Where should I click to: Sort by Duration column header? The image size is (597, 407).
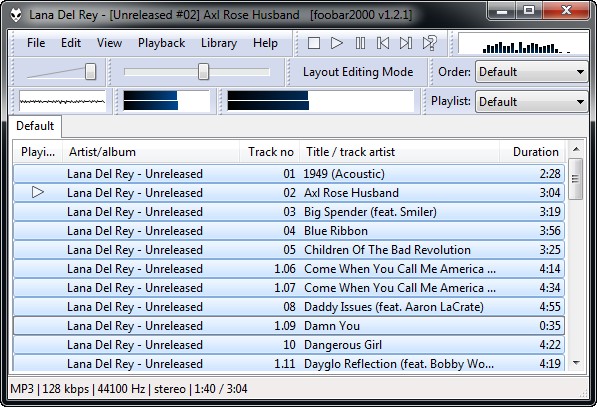532,152
